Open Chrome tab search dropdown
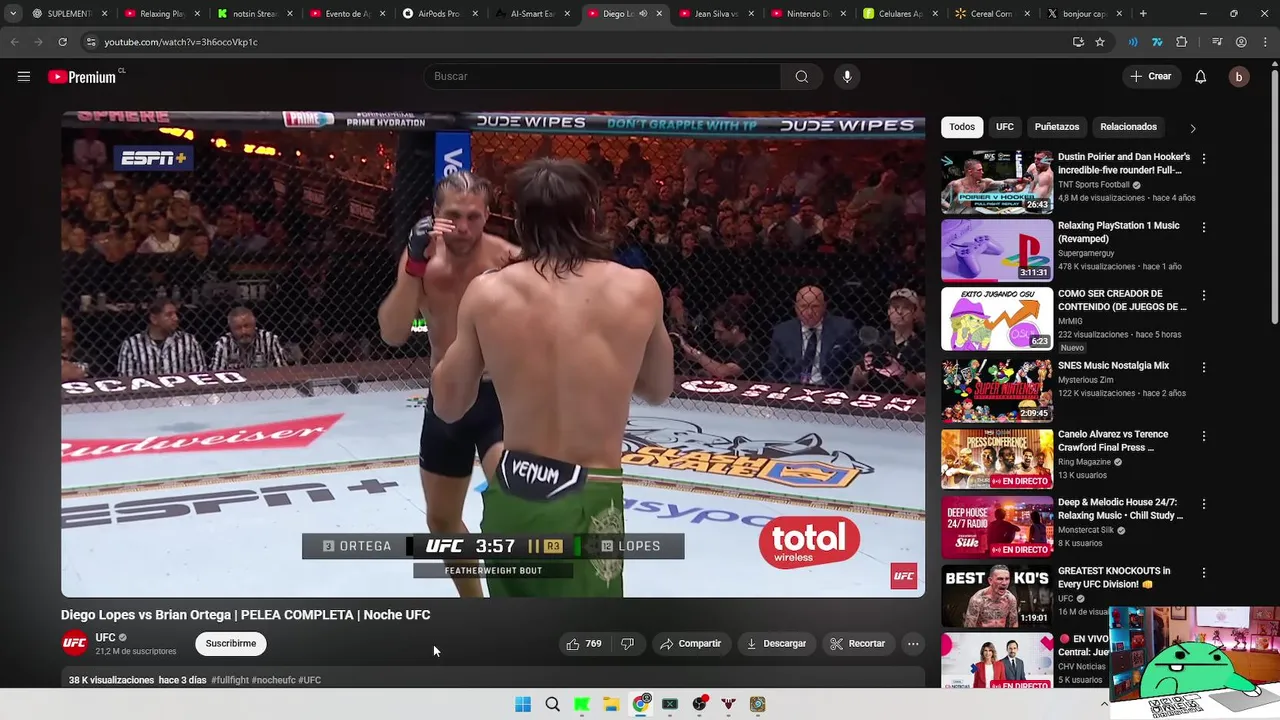Viewport: 1280px width, 720px height. 13,14
